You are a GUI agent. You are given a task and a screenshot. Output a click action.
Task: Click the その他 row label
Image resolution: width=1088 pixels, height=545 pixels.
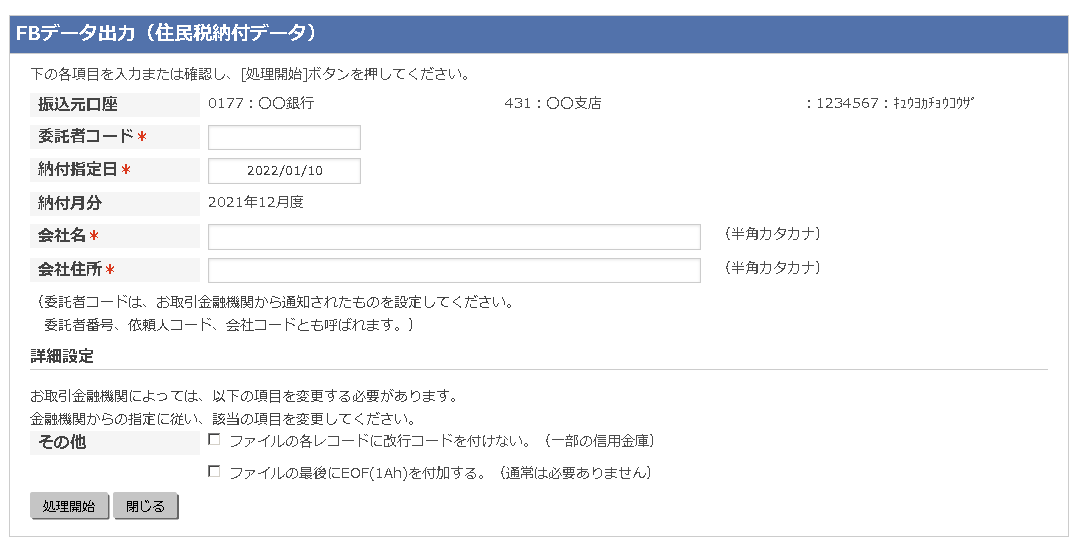pyautogui.click(x=62, y=442)
